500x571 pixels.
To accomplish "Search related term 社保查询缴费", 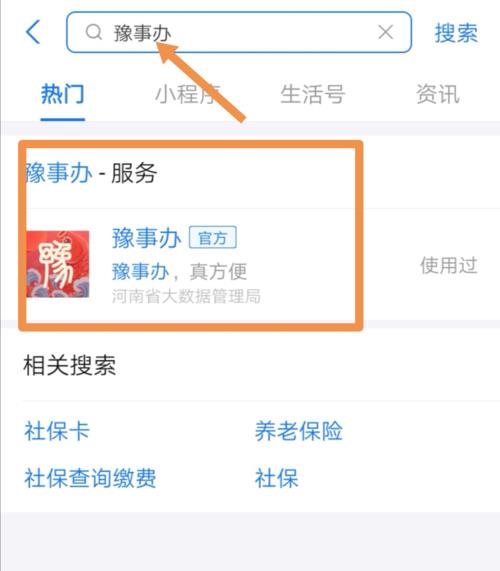I will click(x=90, y=478).
